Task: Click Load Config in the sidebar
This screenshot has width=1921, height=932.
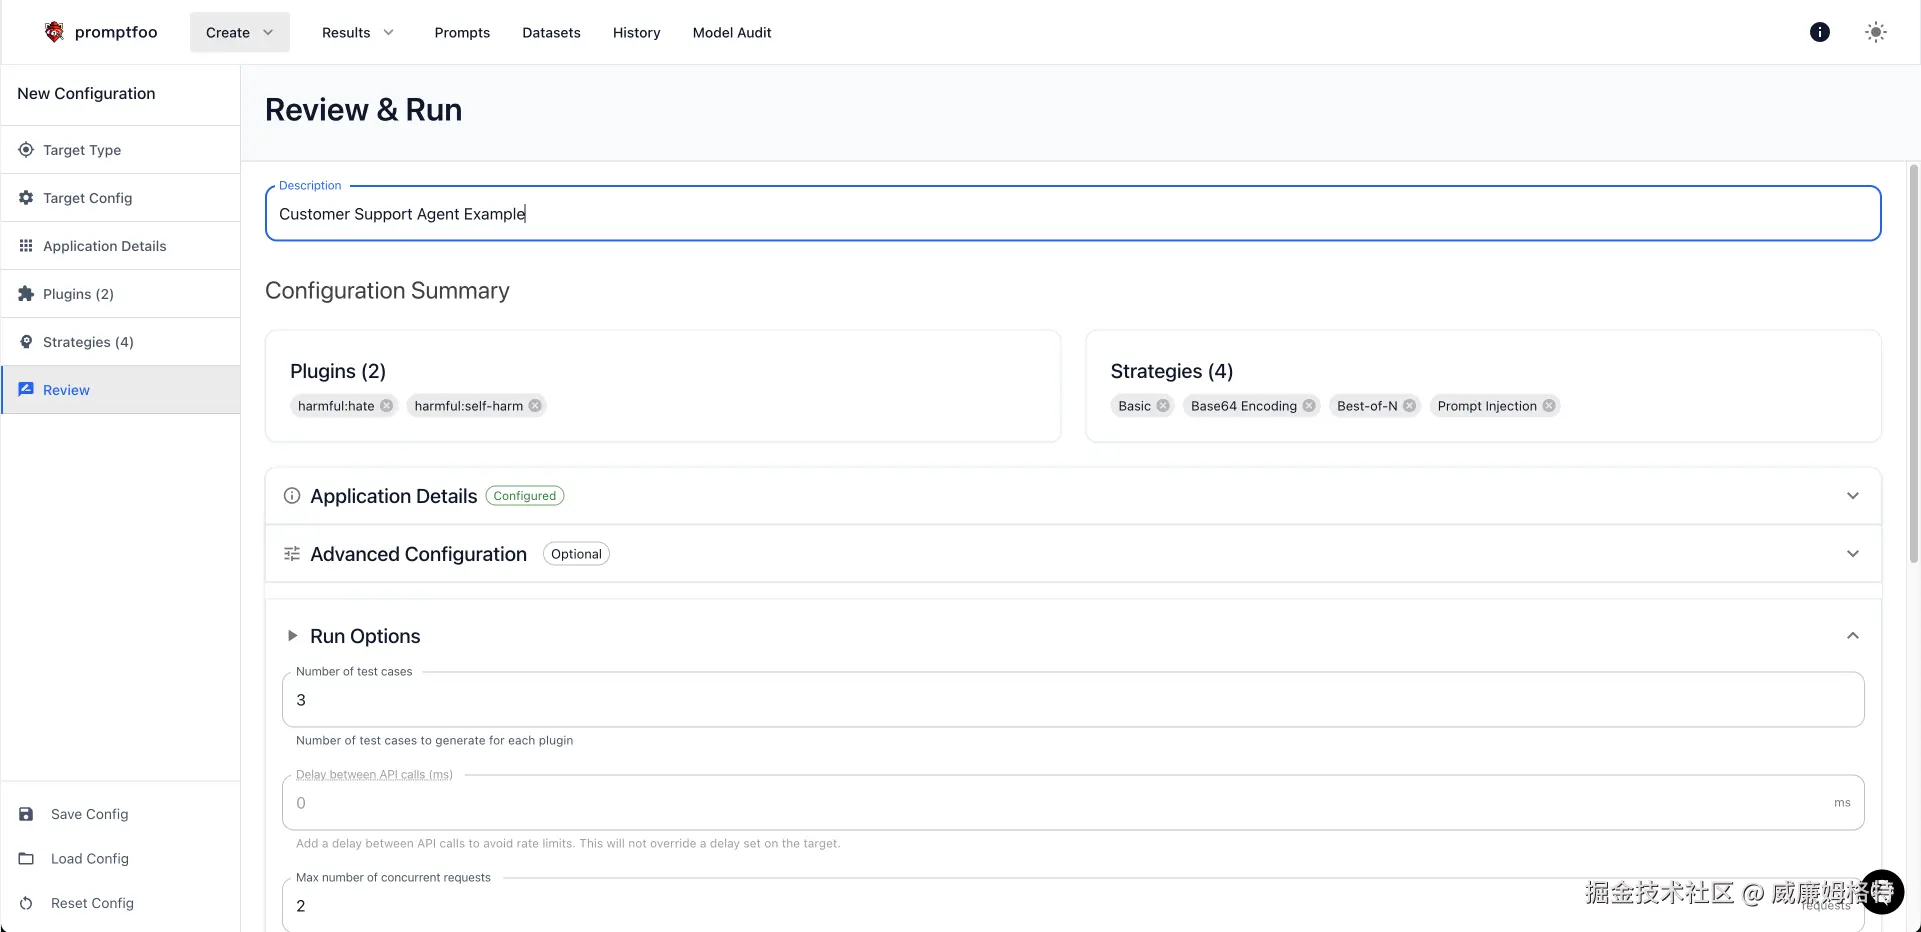Action: [89, 859]
